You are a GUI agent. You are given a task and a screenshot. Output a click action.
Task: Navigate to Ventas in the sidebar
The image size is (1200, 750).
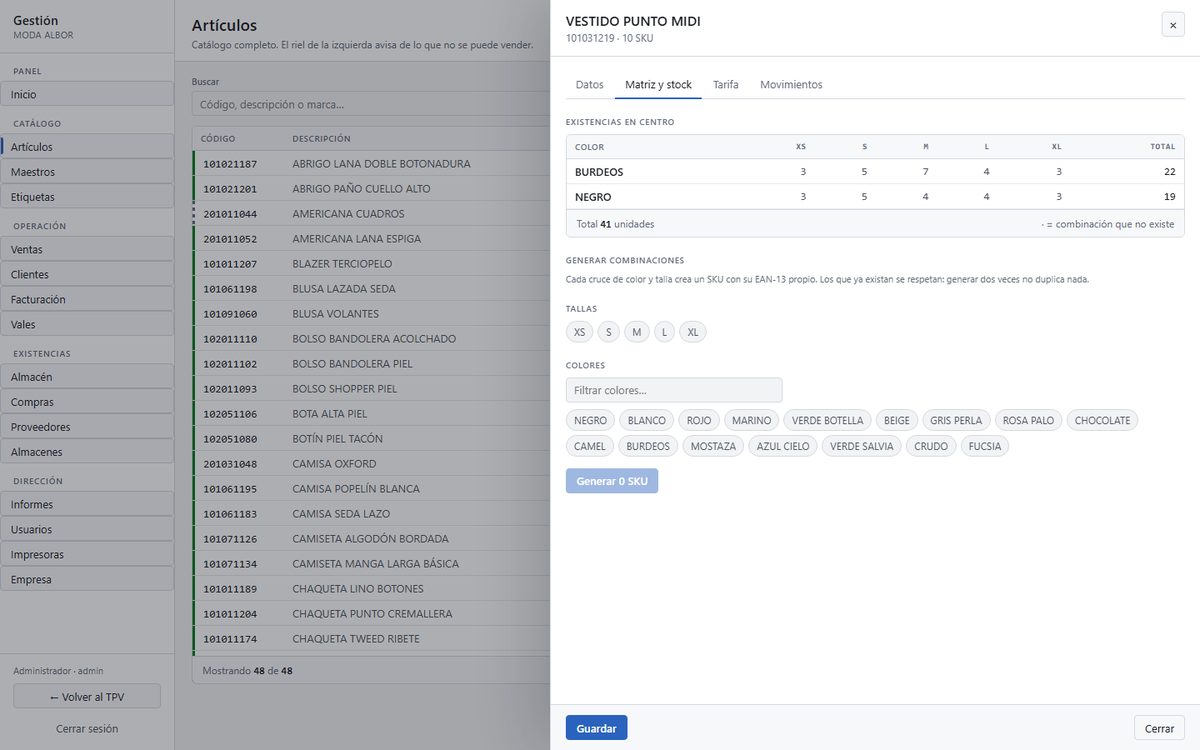tap(87, 249)
